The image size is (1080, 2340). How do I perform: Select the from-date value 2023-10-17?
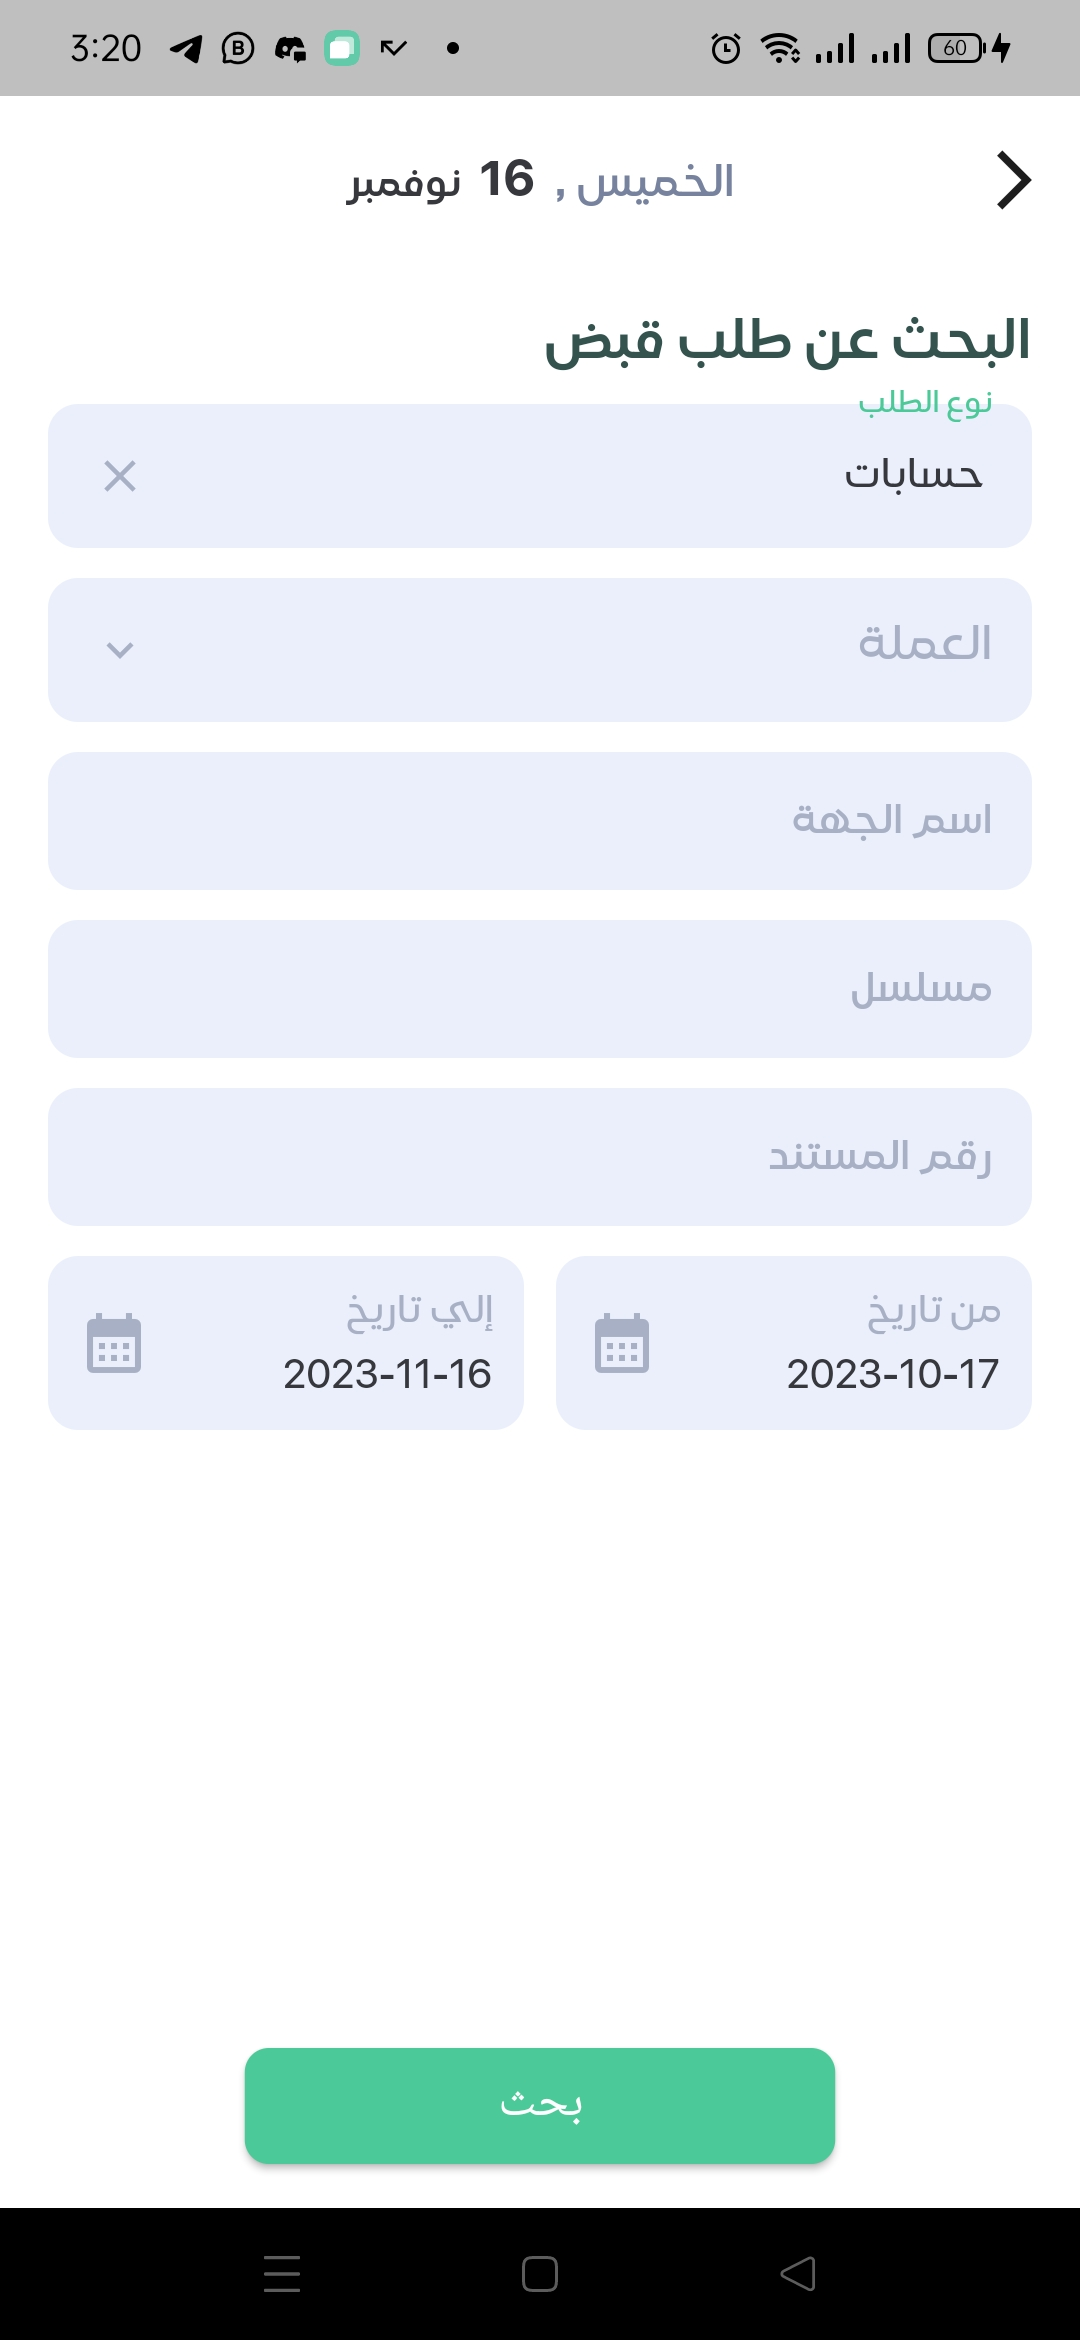(x=892, y=1374)
